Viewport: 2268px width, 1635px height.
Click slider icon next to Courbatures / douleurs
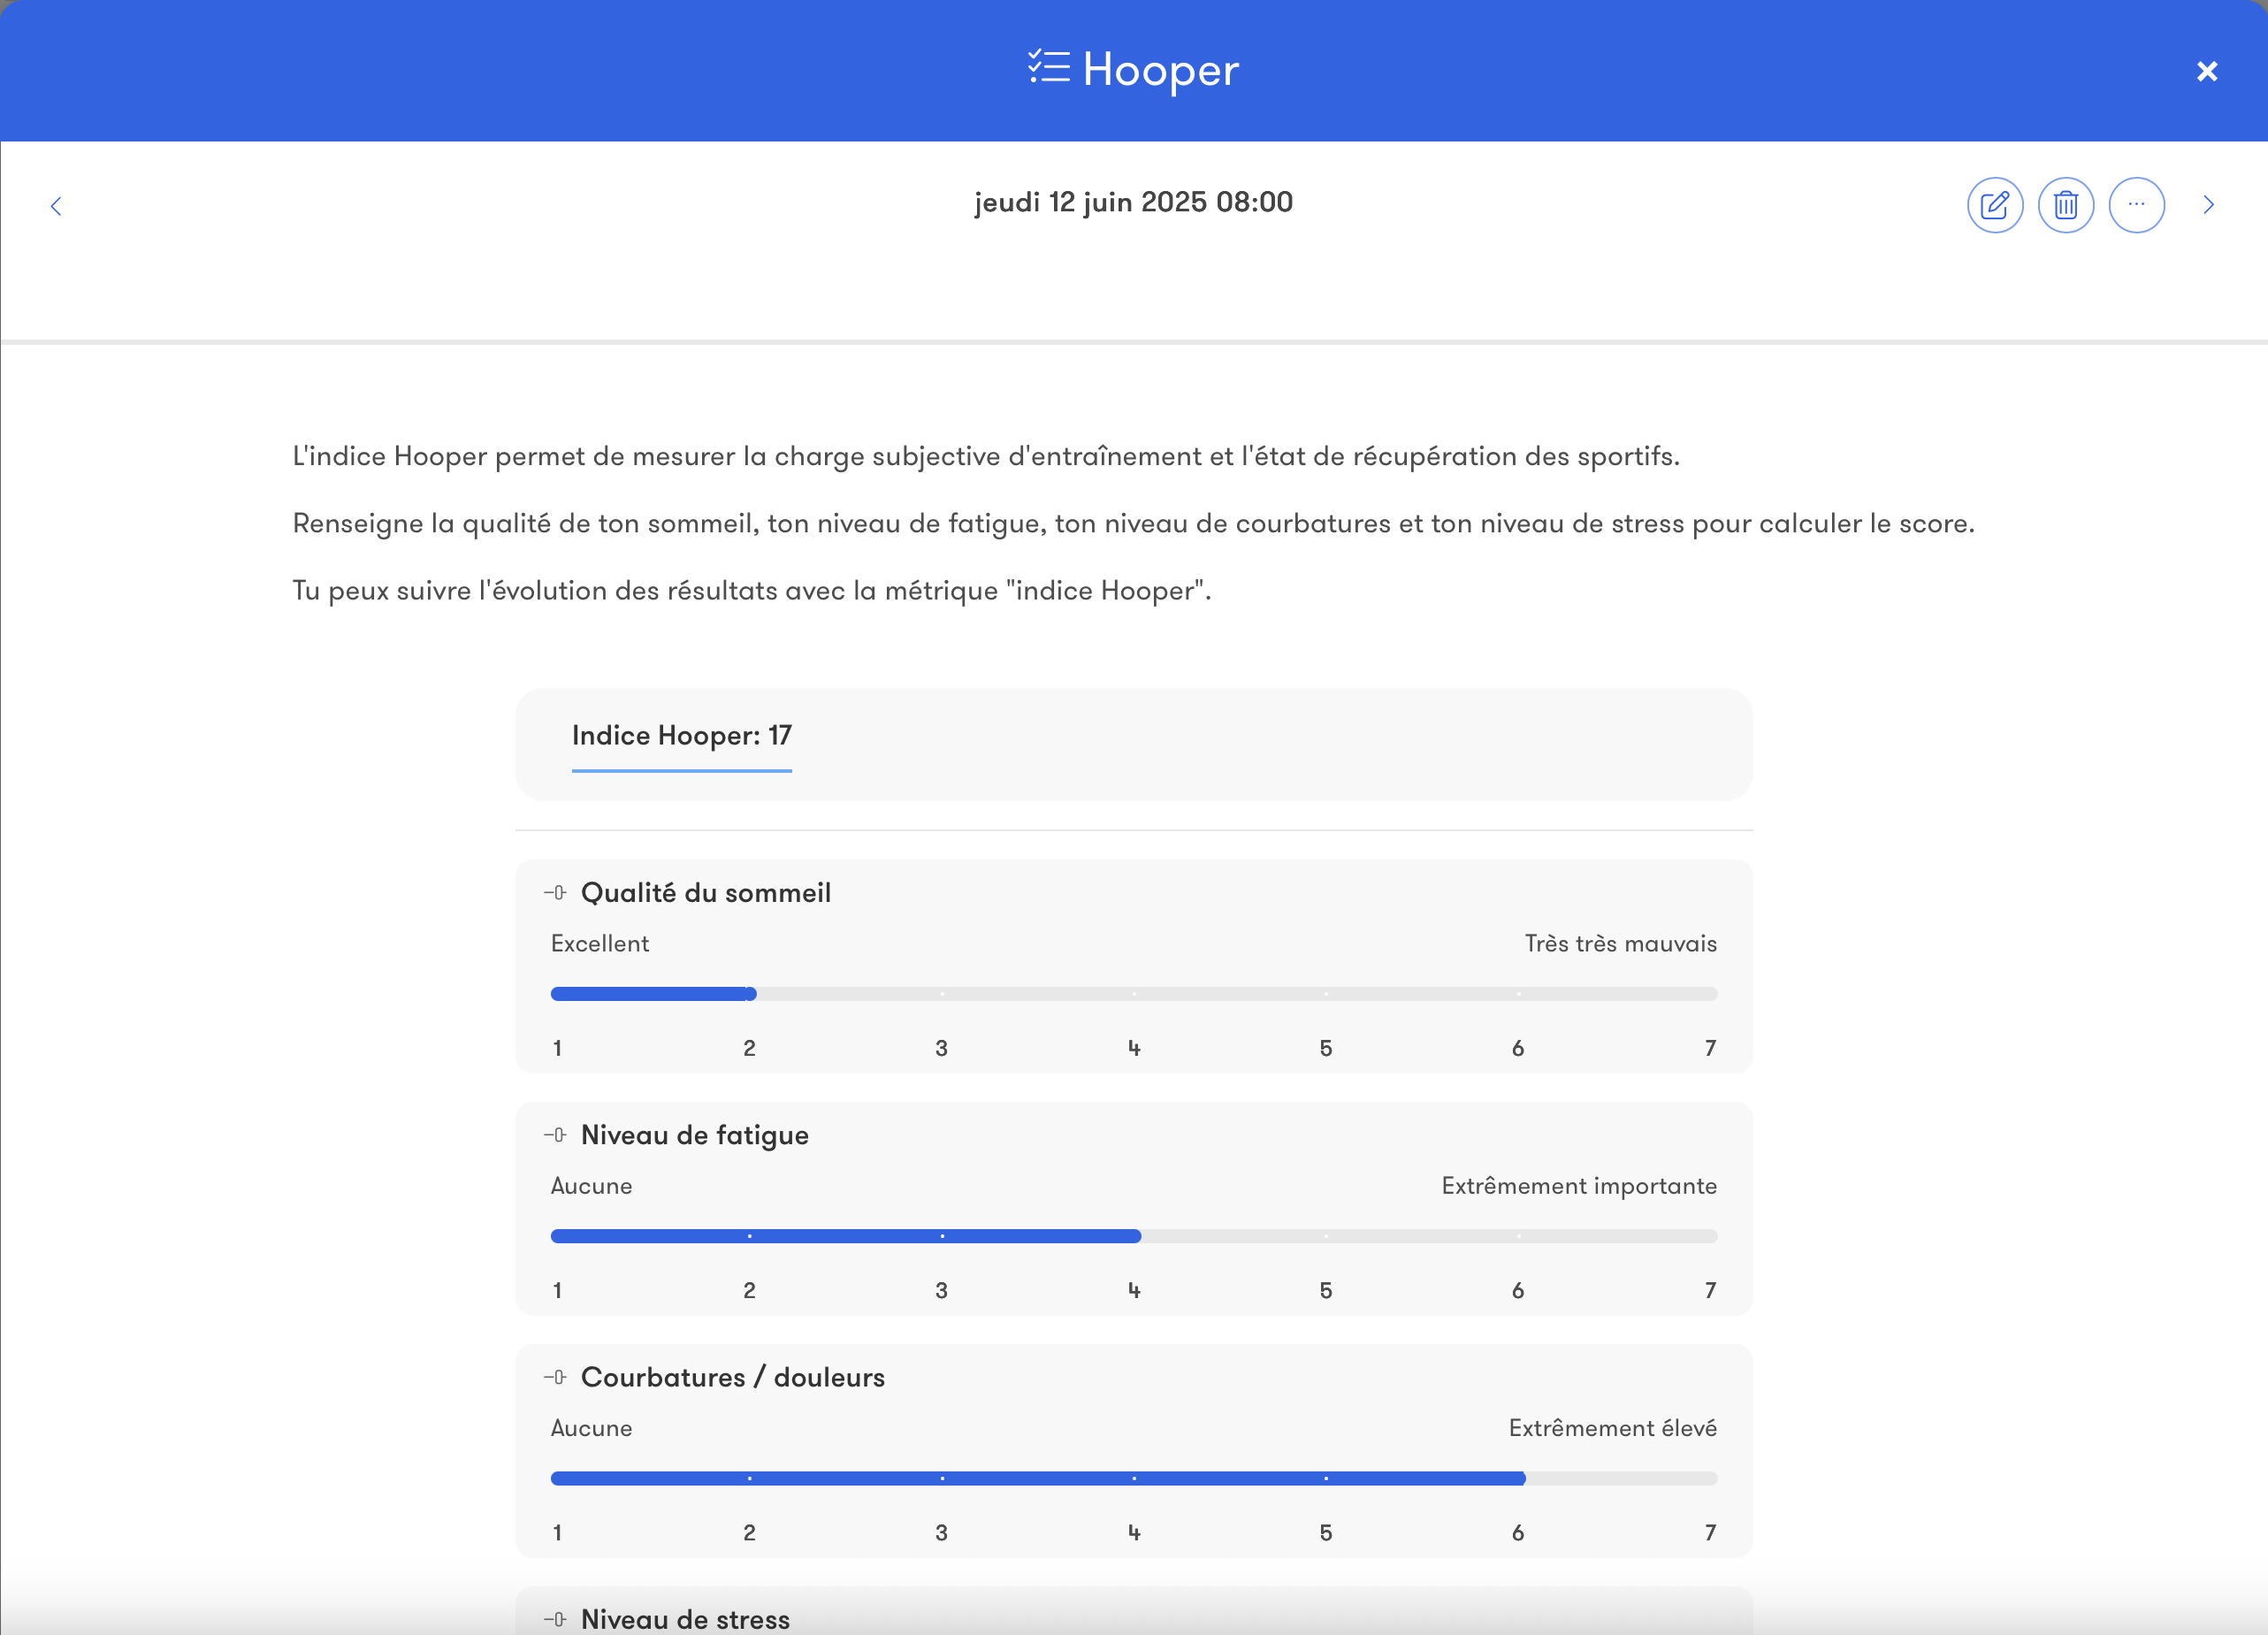tap(556, 1377)
